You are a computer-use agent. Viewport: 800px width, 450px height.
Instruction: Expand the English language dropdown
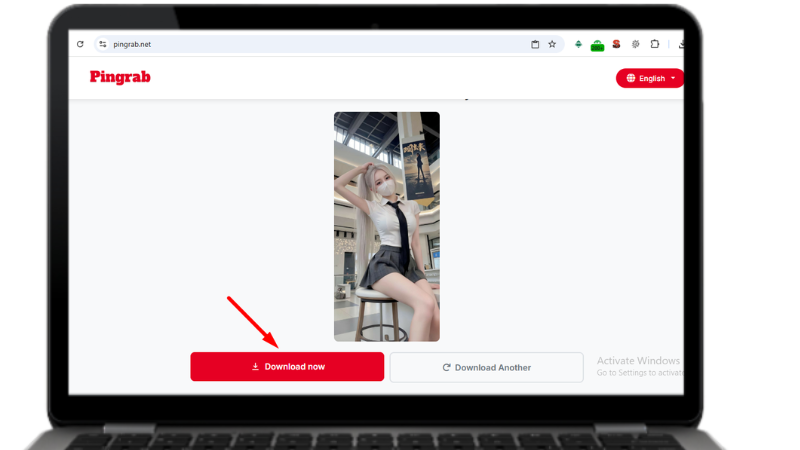pos(650,78)
